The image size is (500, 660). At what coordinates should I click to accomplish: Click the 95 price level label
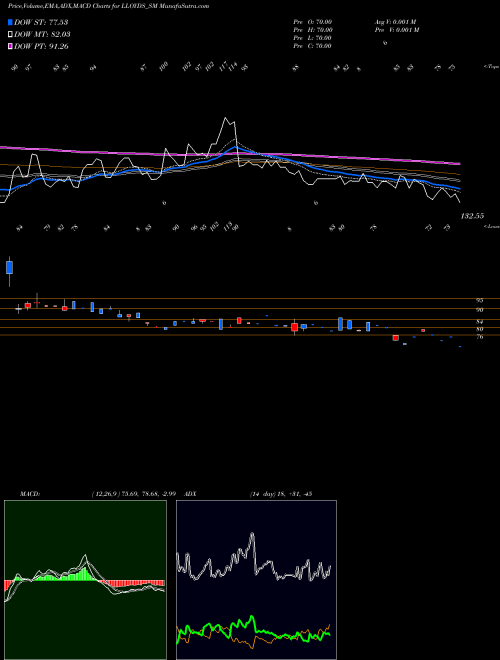479,301
